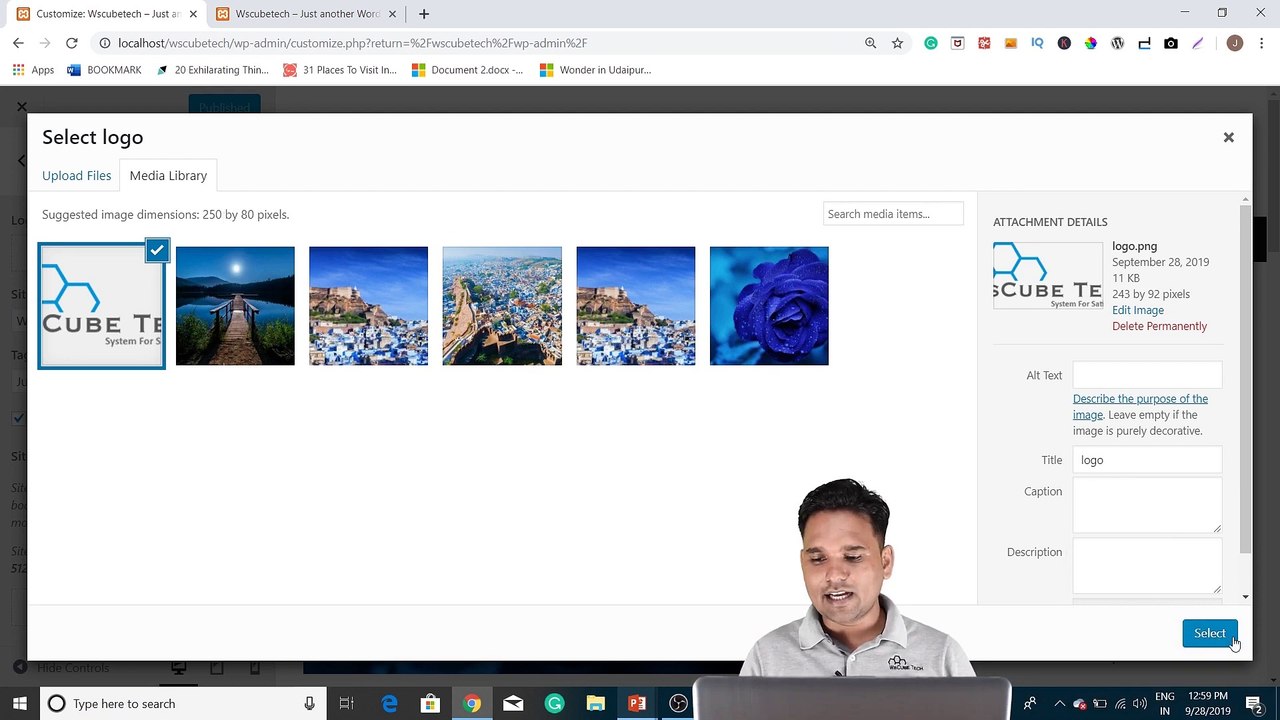Open File Explorer from taskbar

click(595, 704)
